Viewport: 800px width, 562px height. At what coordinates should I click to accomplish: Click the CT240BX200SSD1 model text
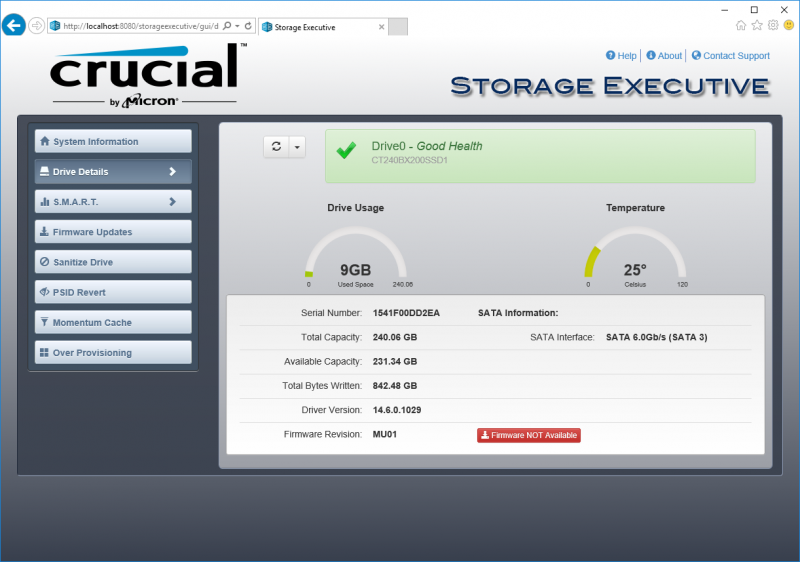(x=409, y=160)
